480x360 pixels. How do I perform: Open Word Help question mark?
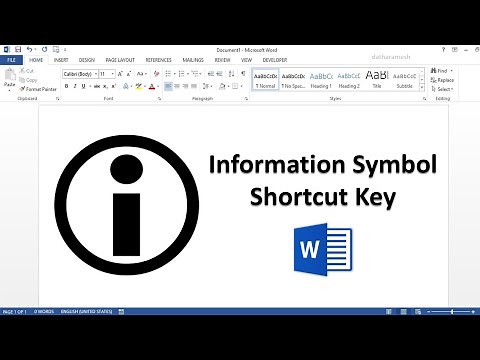pyautogui.click(x=443, y=50)
